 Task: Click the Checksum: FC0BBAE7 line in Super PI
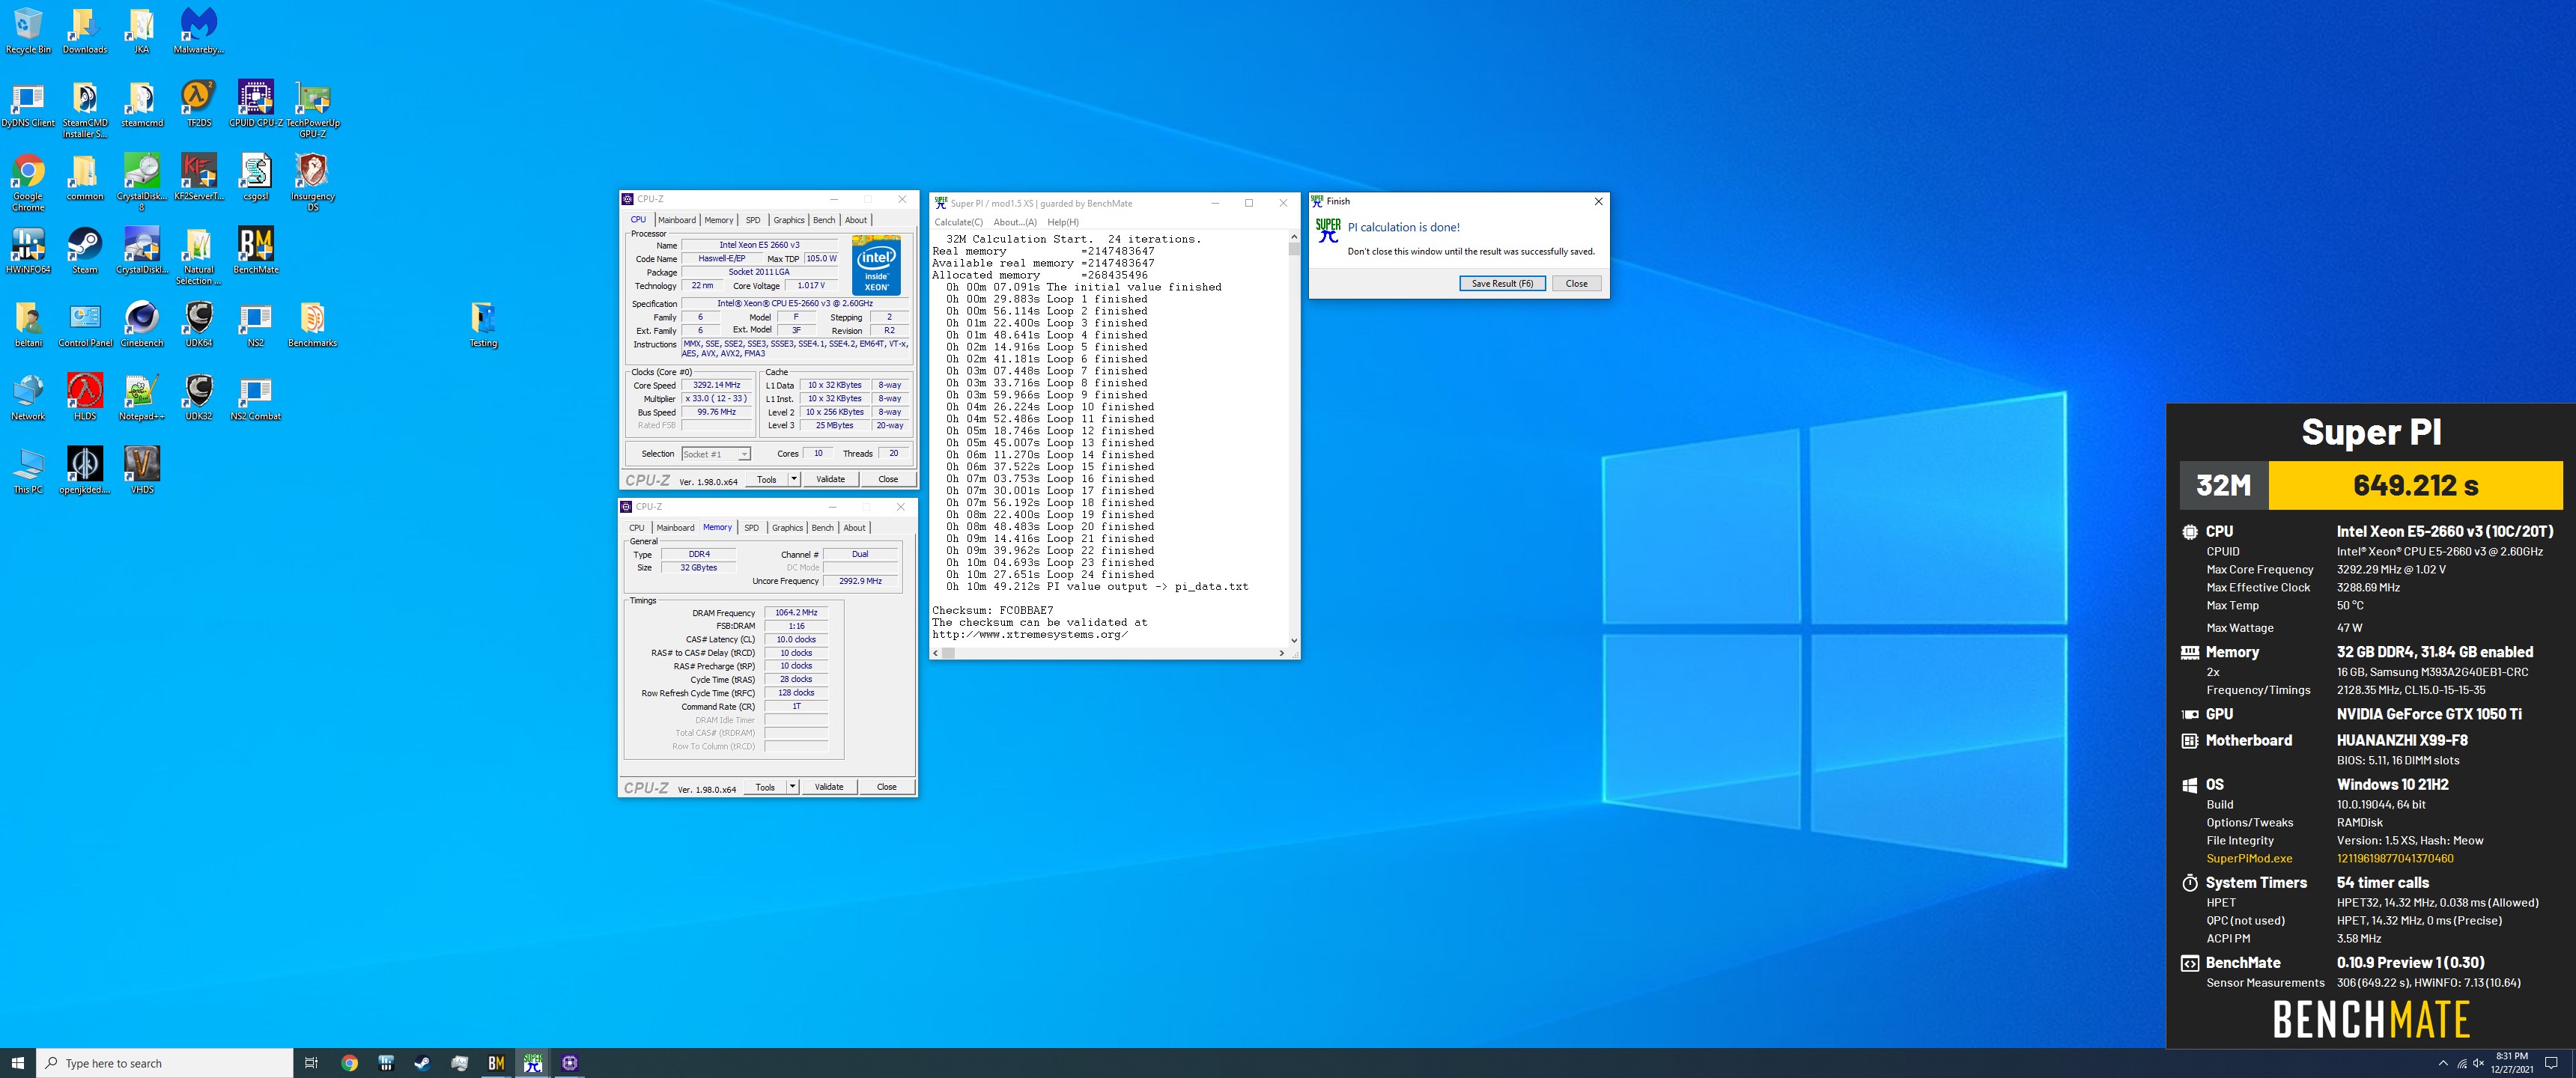click(x=992, y=610)
